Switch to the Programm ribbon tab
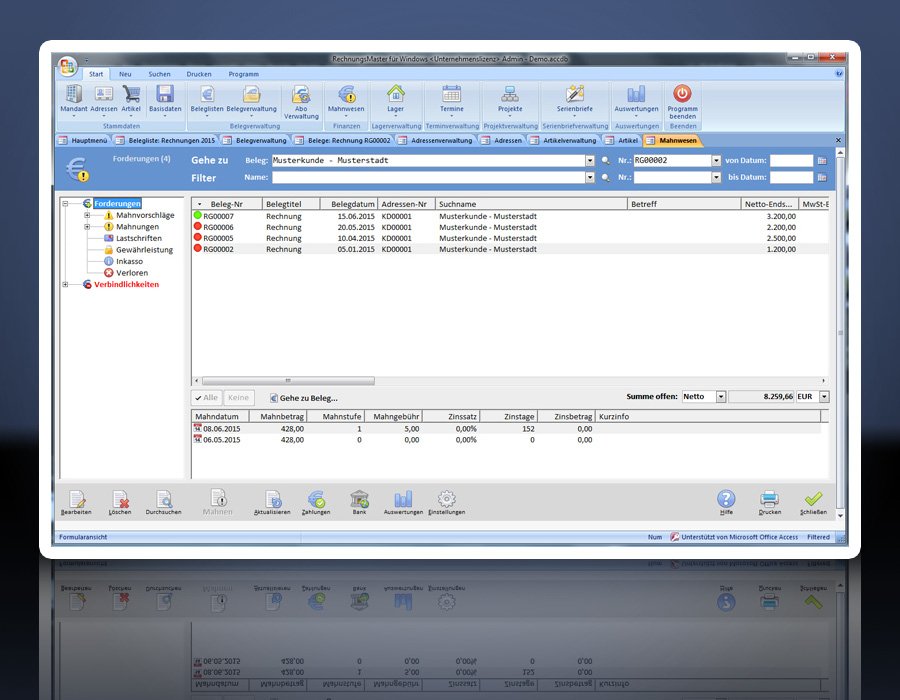Image resolution: width=900 pixels, height=700 pixels. point(243,74)
